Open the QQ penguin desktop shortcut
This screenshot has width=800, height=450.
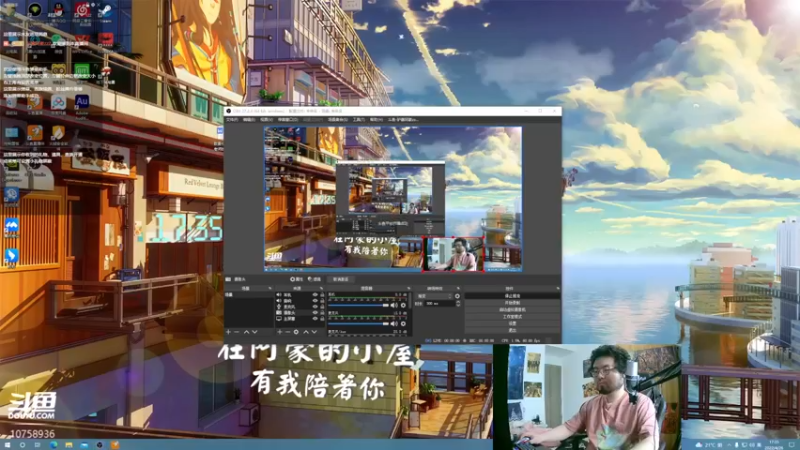click(x=58, y=11)
